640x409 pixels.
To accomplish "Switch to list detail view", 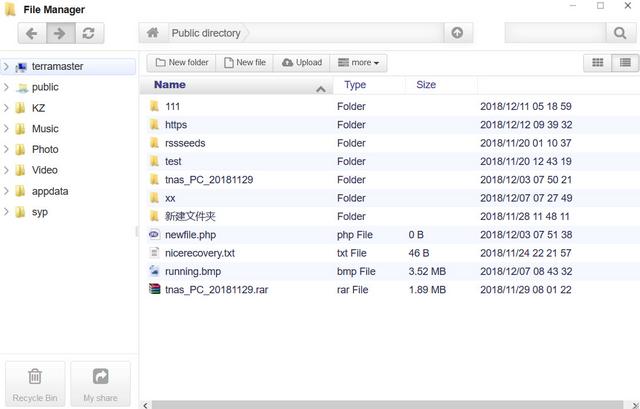I will [625, 62].
